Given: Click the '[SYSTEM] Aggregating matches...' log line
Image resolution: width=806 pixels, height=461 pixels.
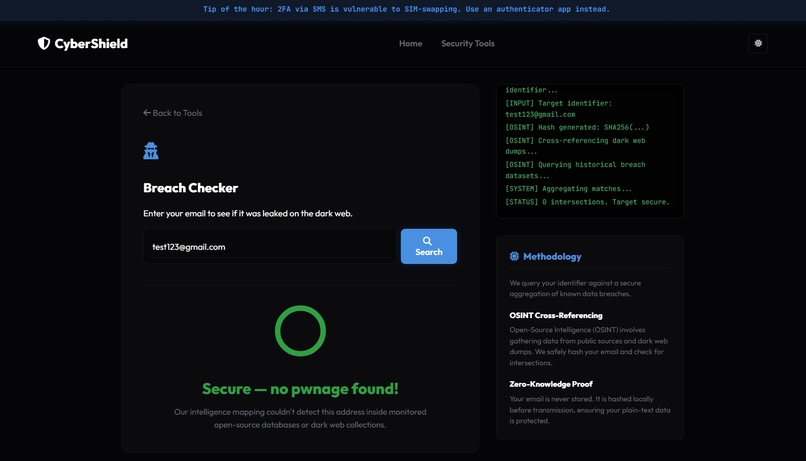Looking at the screenshot, I should click(x=568, y=189).
